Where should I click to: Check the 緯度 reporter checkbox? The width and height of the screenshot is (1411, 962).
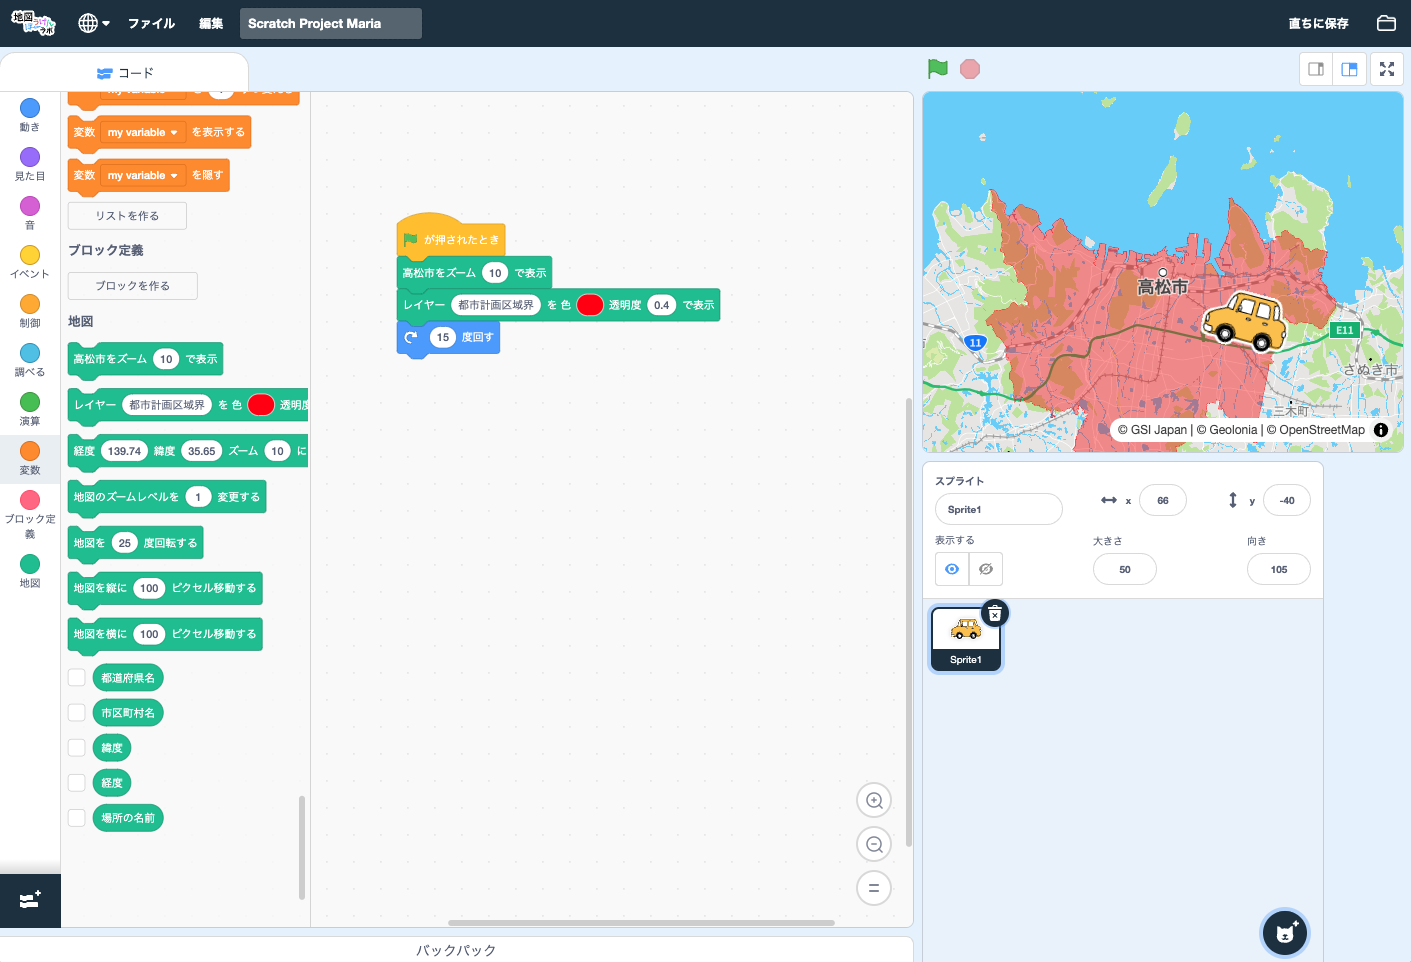77,747
